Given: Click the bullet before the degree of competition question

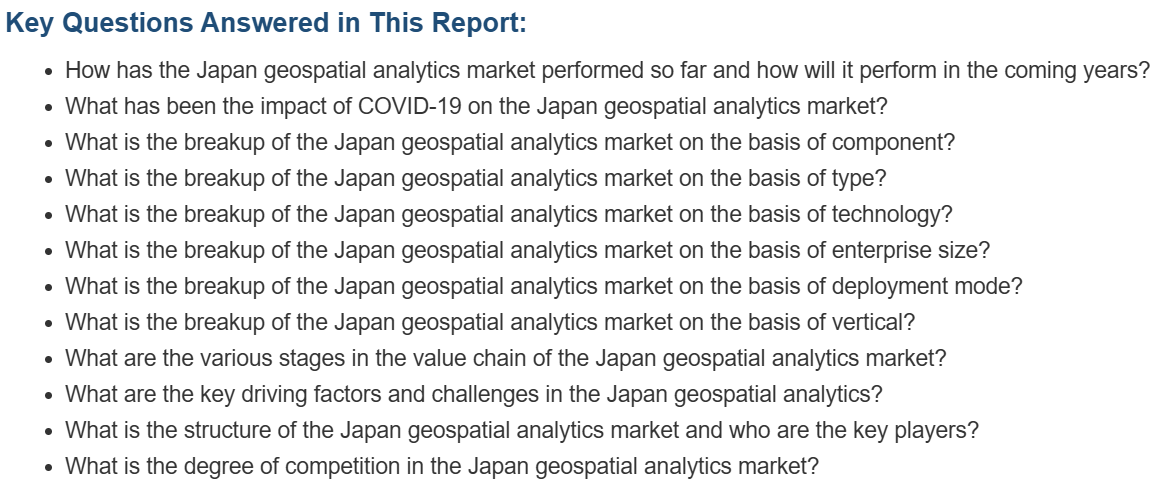Looking at the screenshot, I should [49, 468].
